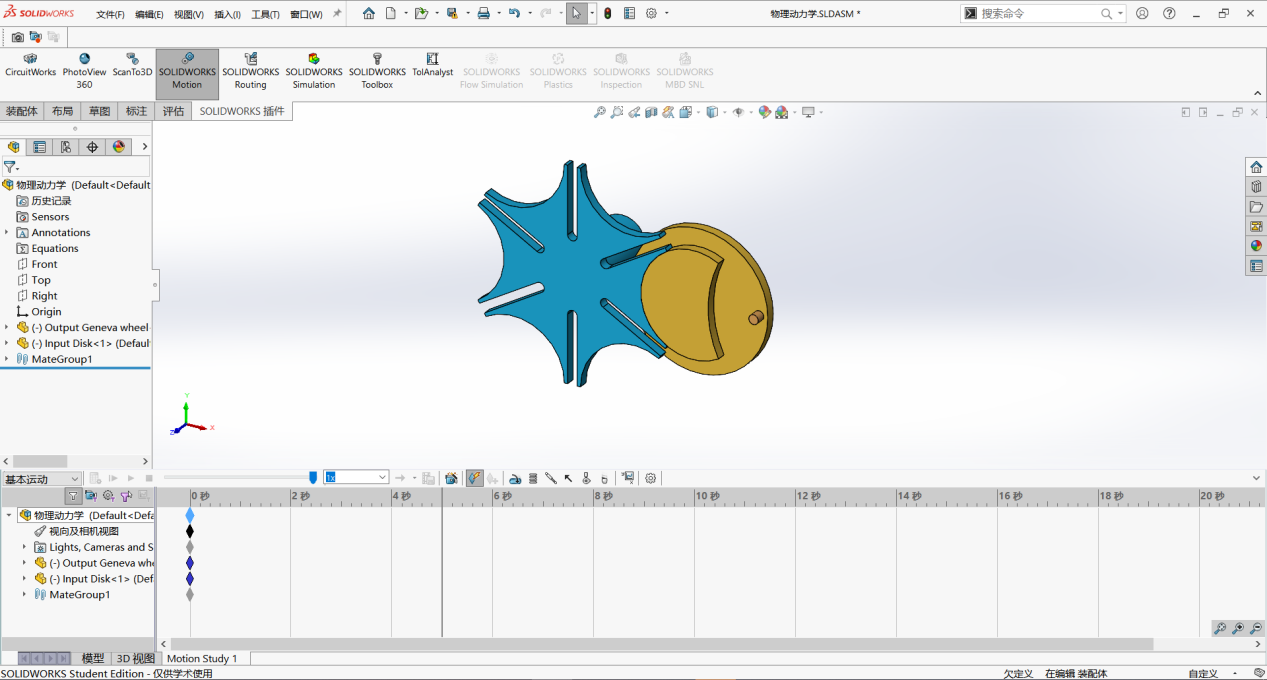Toggle Autokey mode in the MotionManager
Image resolution: width=1267 pixels, height=680 pixels.
472,478
